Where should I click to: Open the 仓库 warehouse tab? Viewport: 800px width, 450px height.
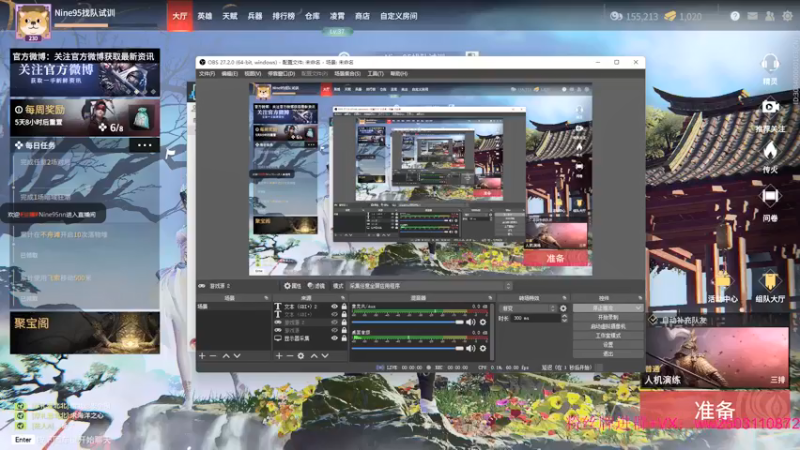click(312, 16)
